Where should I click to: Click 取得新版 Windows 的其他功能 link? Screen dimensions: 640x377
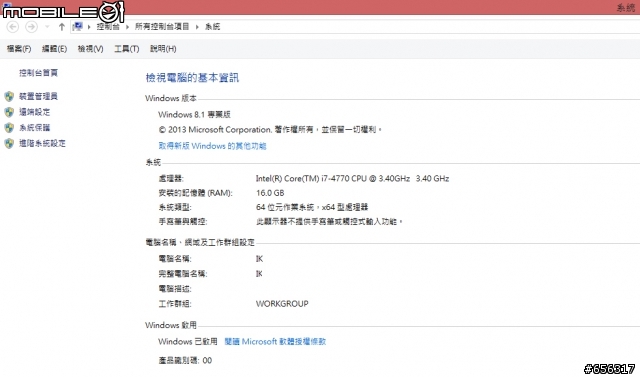pos(212,146)
